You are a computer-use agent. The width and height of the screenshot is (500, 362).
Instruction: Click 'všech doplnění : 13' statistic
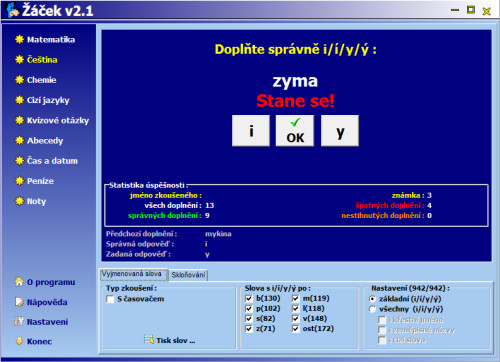179,205
